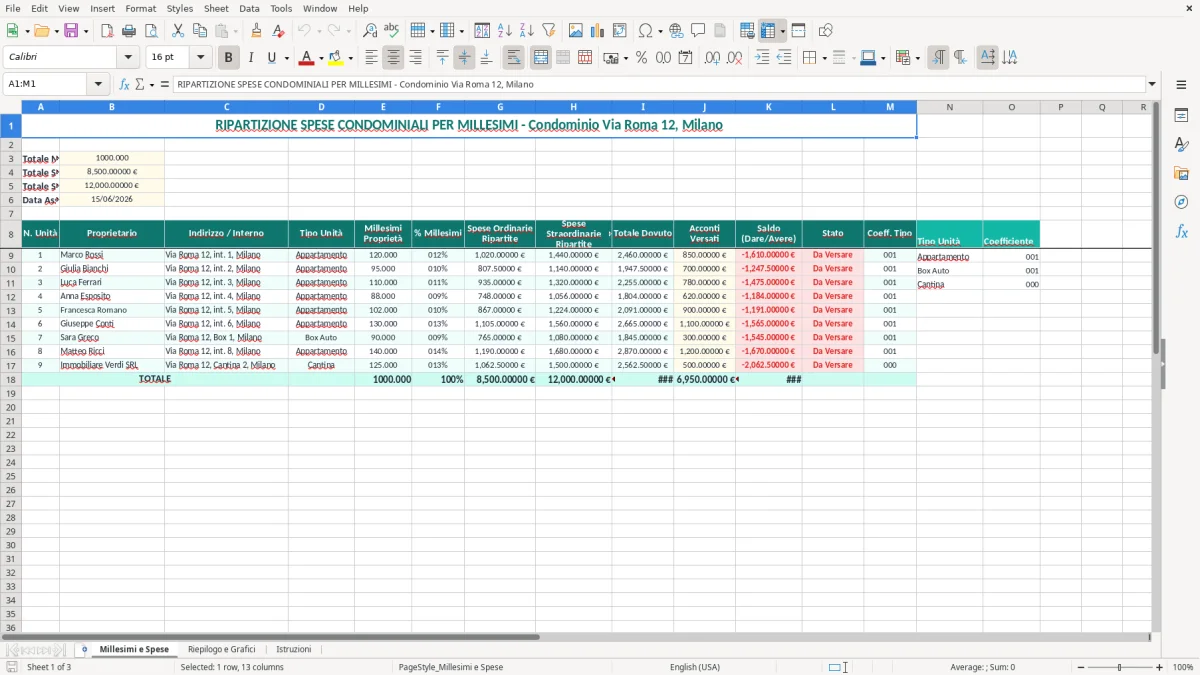Screen dimensions: 1200x675
Task: Insert an image
Action: point(576,31)
